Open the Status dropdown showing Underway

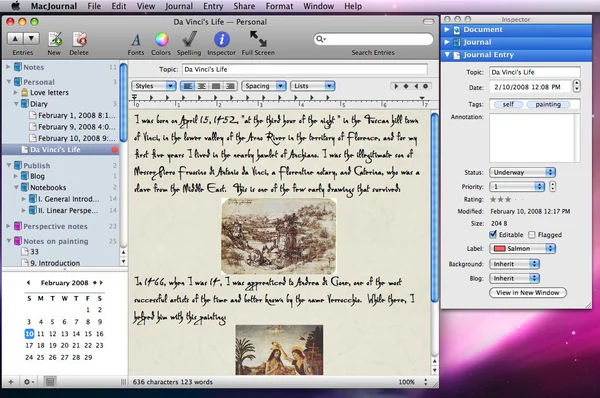click(522, 172)
